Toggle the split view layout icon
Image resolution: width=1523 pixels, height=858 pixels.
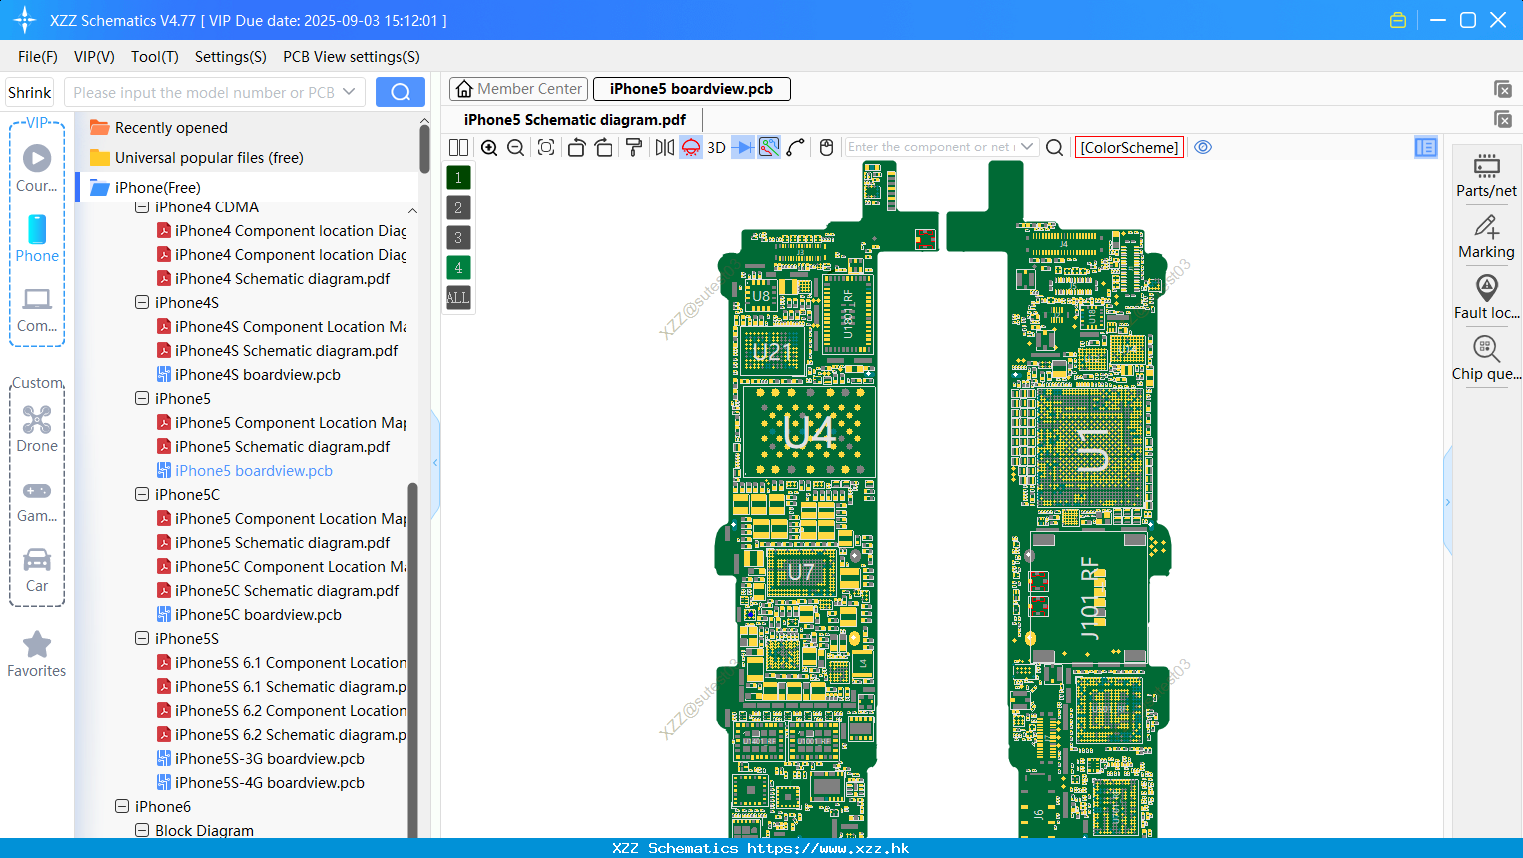click(x=458, y=147)
